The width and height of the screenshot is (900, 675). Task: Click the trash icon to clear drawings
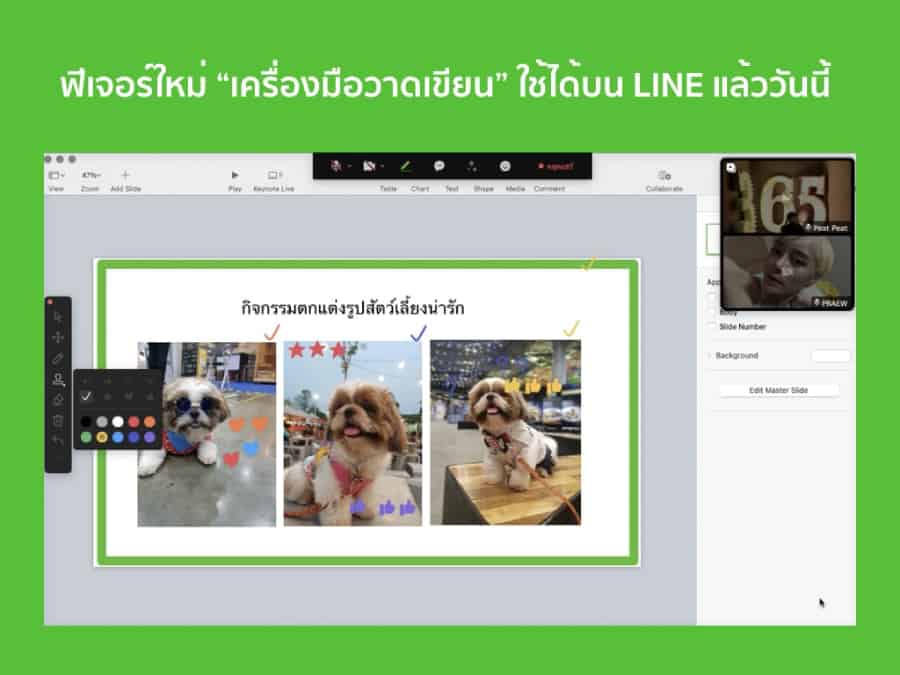[x=58, y=420]
